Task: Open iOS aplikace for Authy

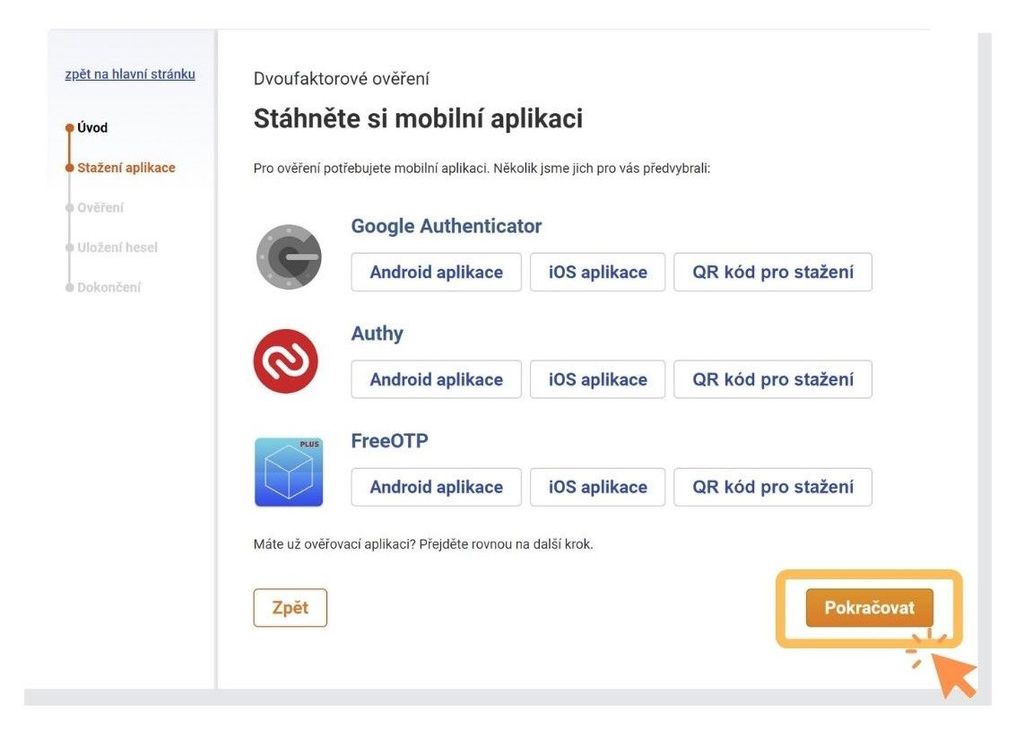Action: click(x=598, y=380)
